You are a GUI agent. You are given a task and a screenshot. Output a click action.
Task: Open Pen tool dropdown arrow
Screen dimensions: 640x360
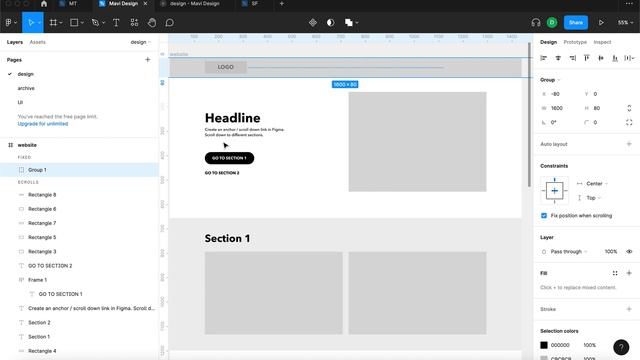click(x=103, y=23)
